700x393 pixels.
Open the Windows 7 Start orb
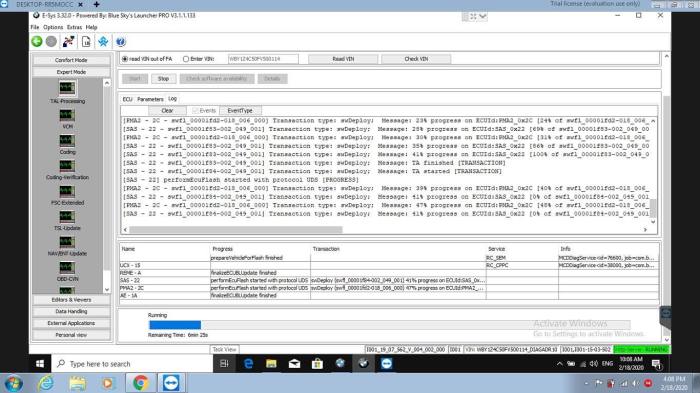13,383
